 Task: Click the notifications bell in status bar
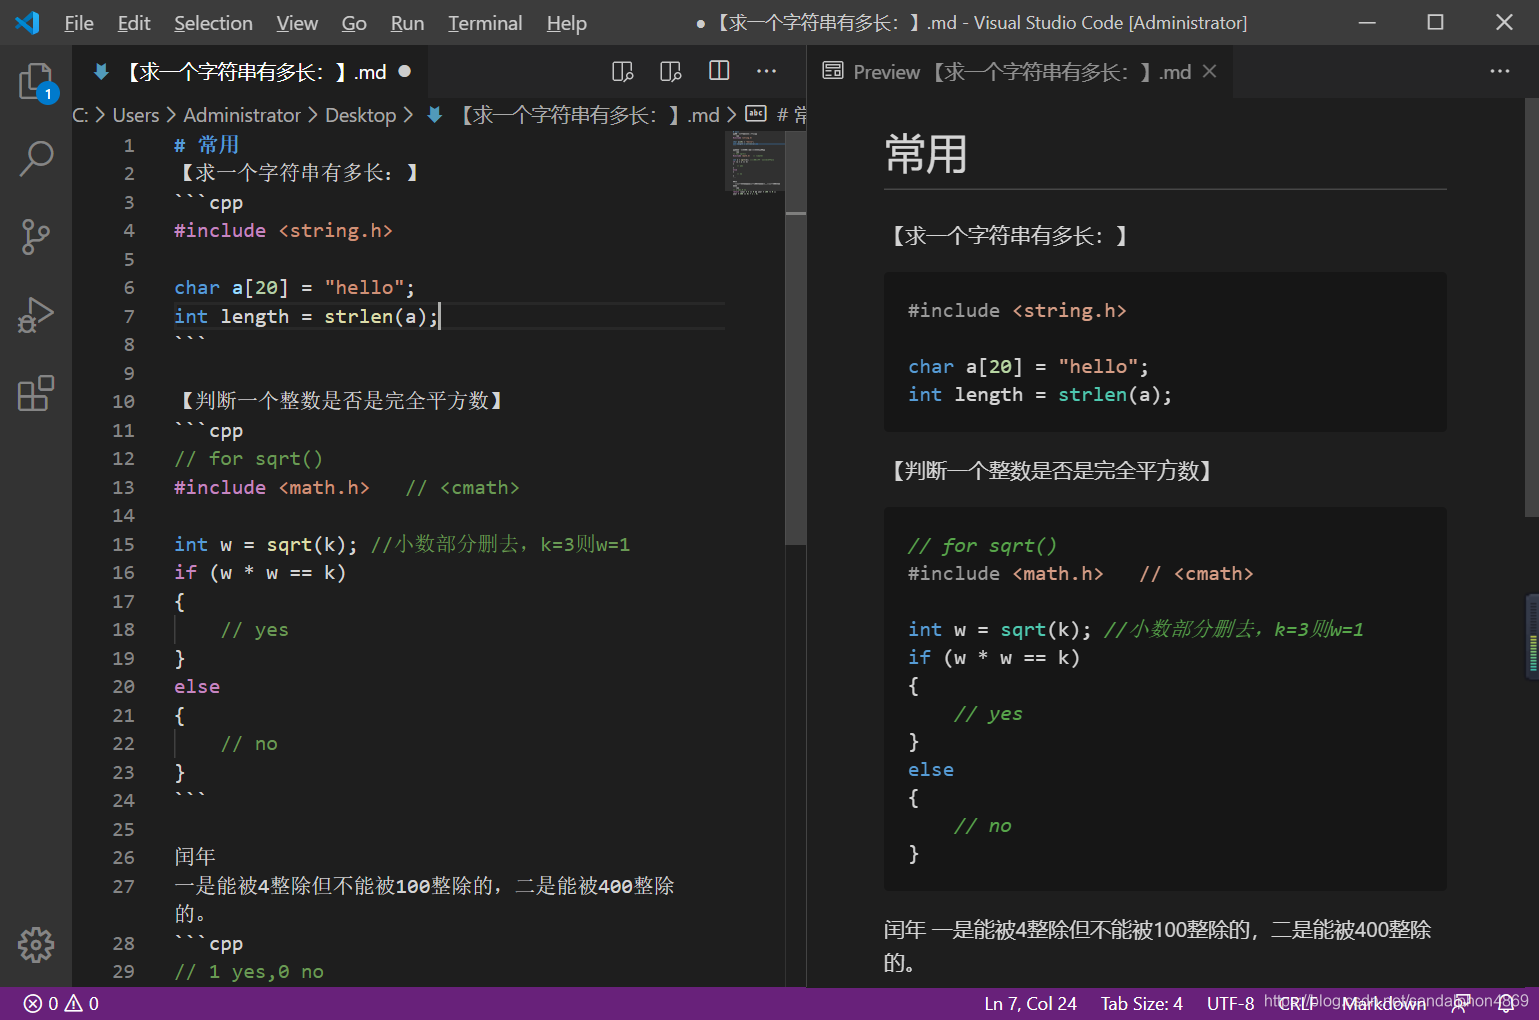click(x=1505, y=1003)
